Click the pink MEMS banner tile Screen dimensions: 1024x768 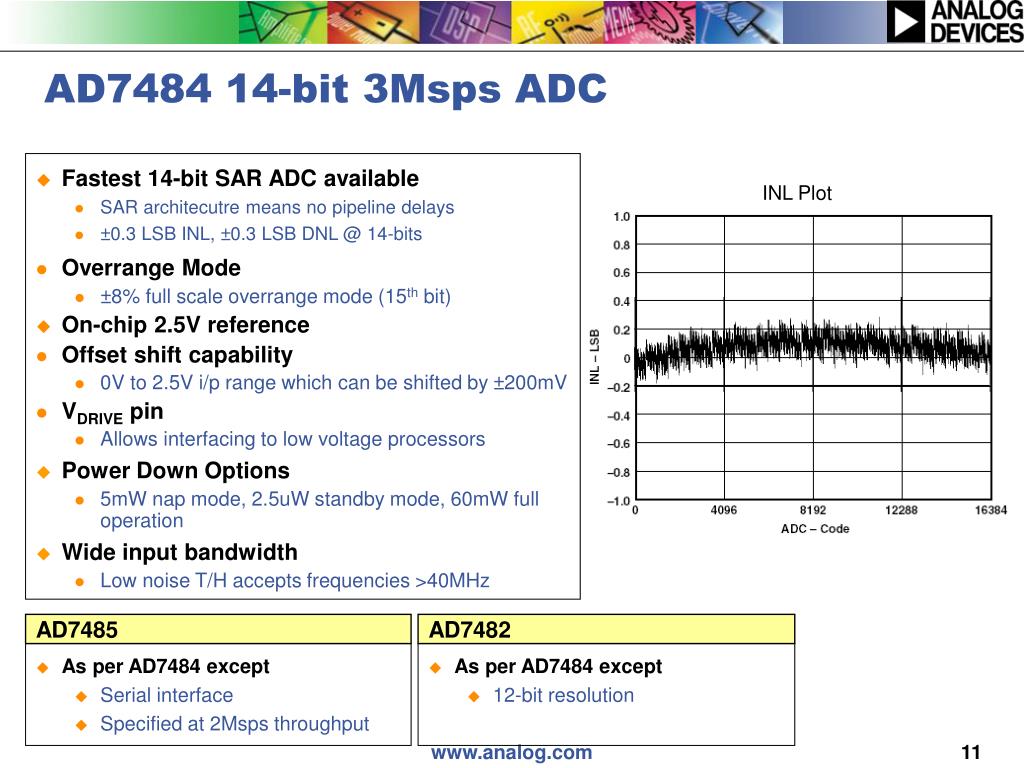coord(649,22)
